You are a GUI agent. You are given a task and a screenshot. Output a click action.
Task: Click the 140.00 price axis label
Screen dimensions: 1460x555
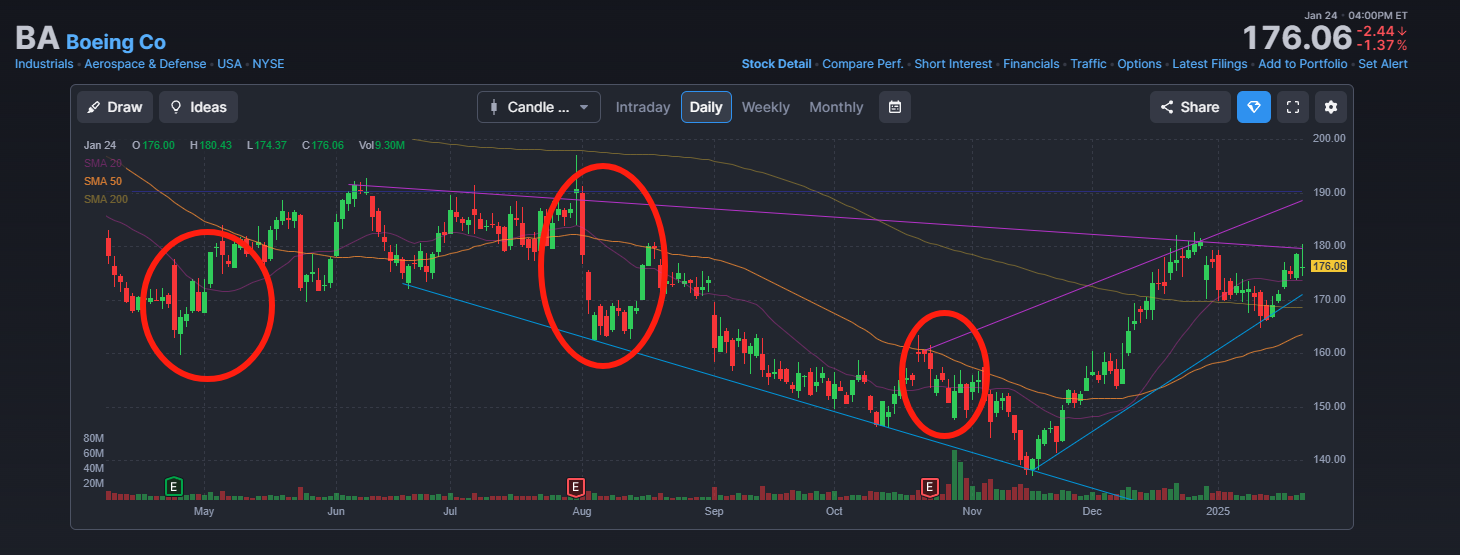[x=1328, y=460]
